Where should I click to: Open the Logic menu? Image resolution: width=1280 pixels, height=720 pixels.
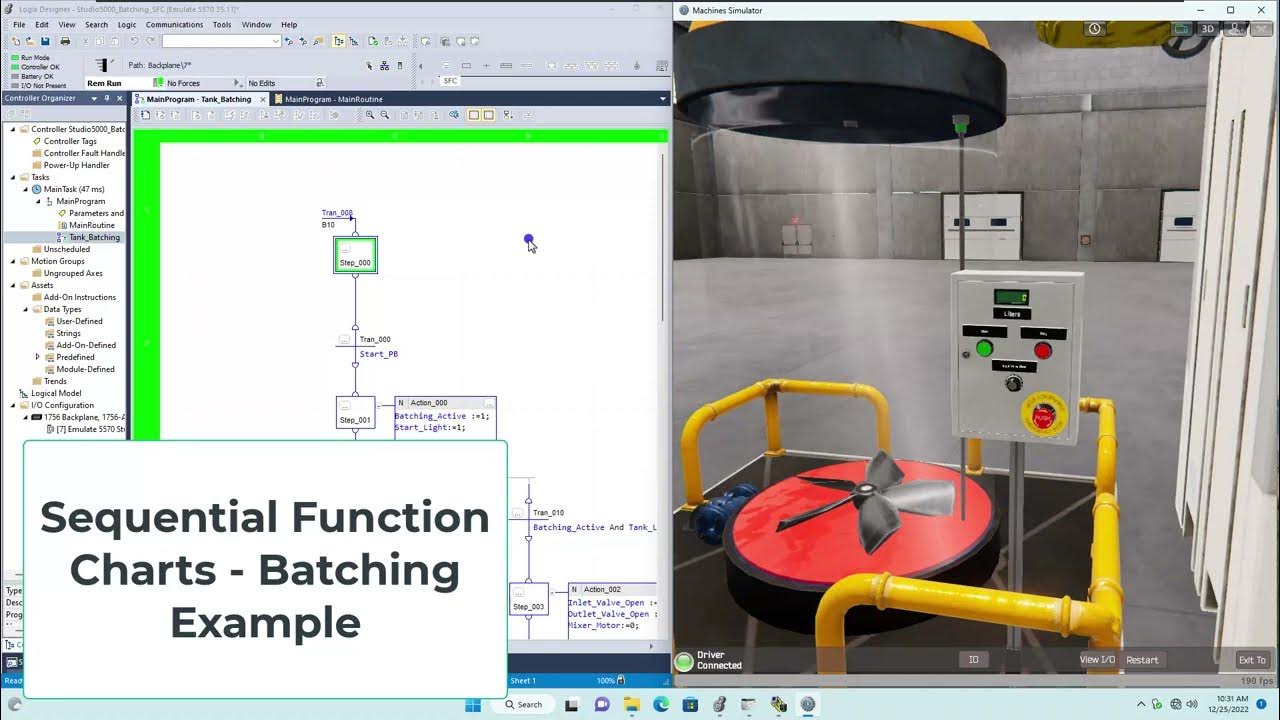tap(127, 24)
